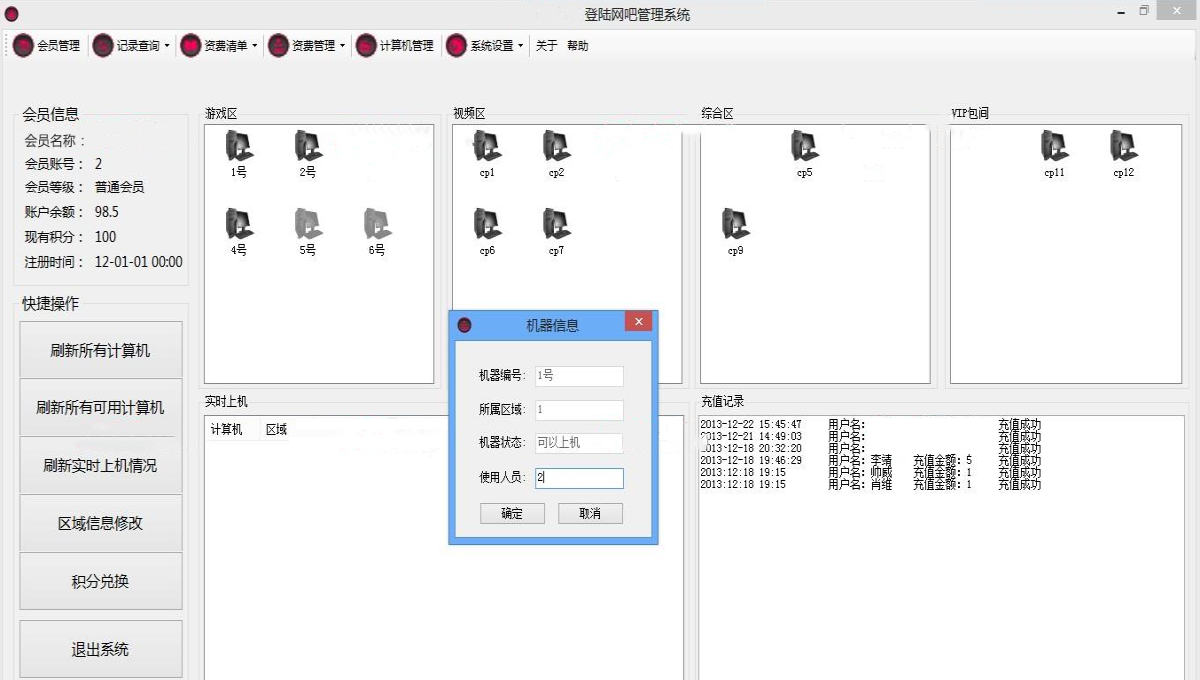
Task: Select computer cp6 in 视频区
Action: pos(487,232)
